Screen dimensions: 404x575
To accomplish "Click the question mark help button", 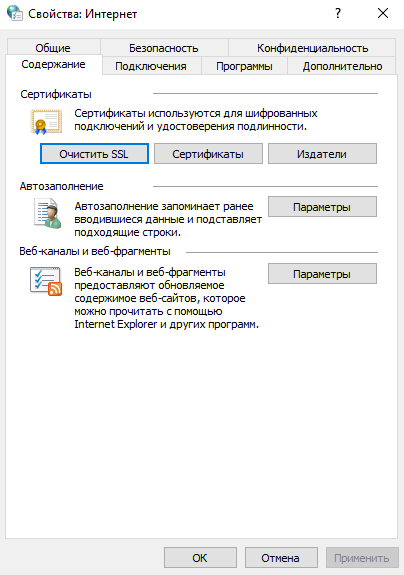I will pyautogui.click(x=338, y=14).
